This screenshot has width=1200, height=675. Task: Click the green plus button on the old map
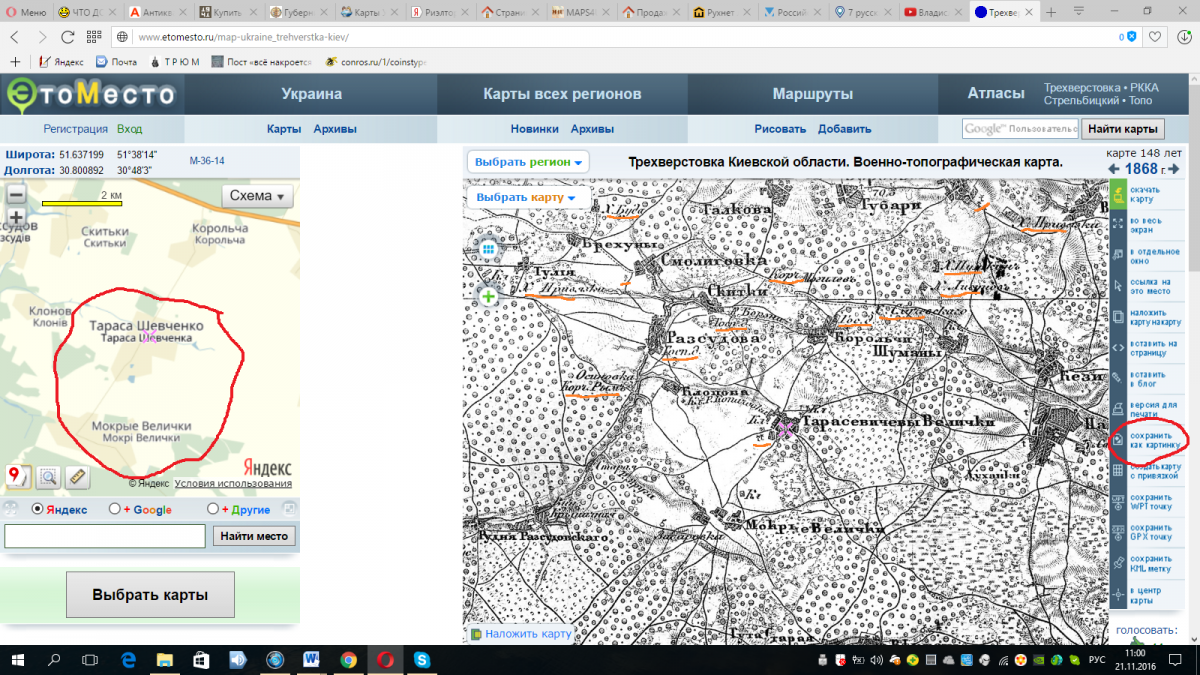(488, 296)
